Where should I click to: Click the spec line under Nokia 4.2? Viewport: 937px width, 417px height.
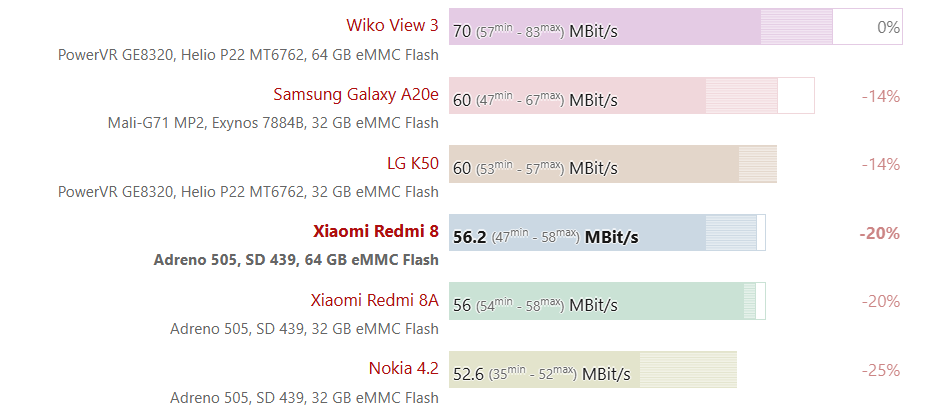coord(304,397)
